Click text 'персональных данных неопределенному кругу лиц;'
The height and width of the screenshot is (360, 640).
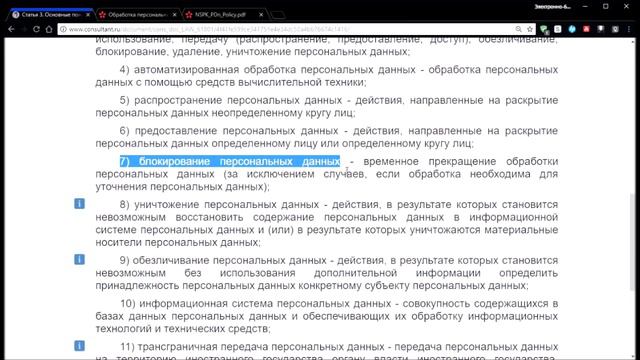tap(225, 113)
